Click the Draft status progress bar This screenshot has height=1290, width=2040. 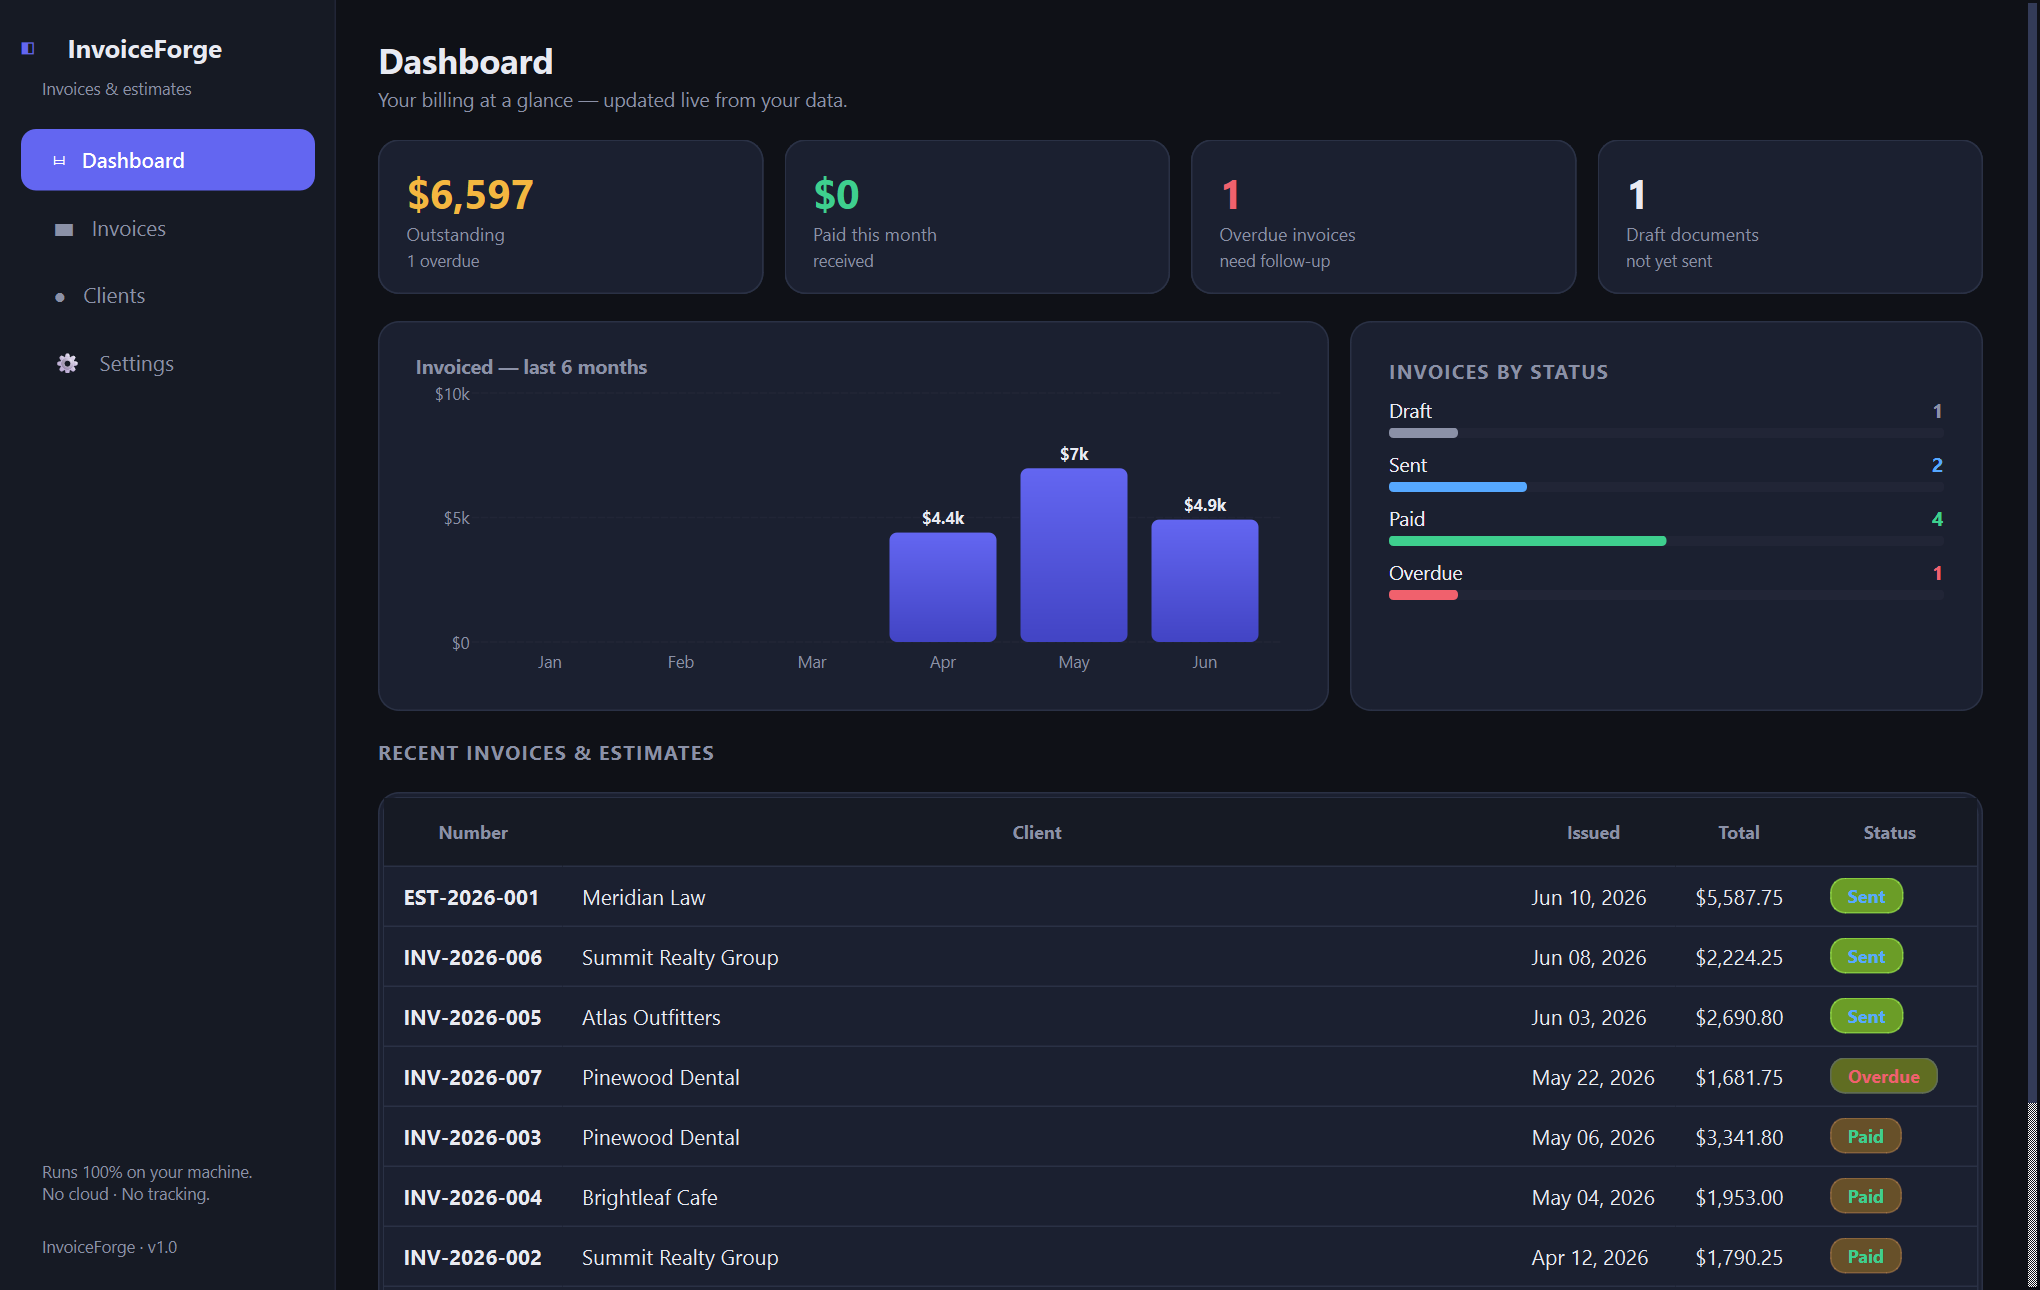[1666, 433]
